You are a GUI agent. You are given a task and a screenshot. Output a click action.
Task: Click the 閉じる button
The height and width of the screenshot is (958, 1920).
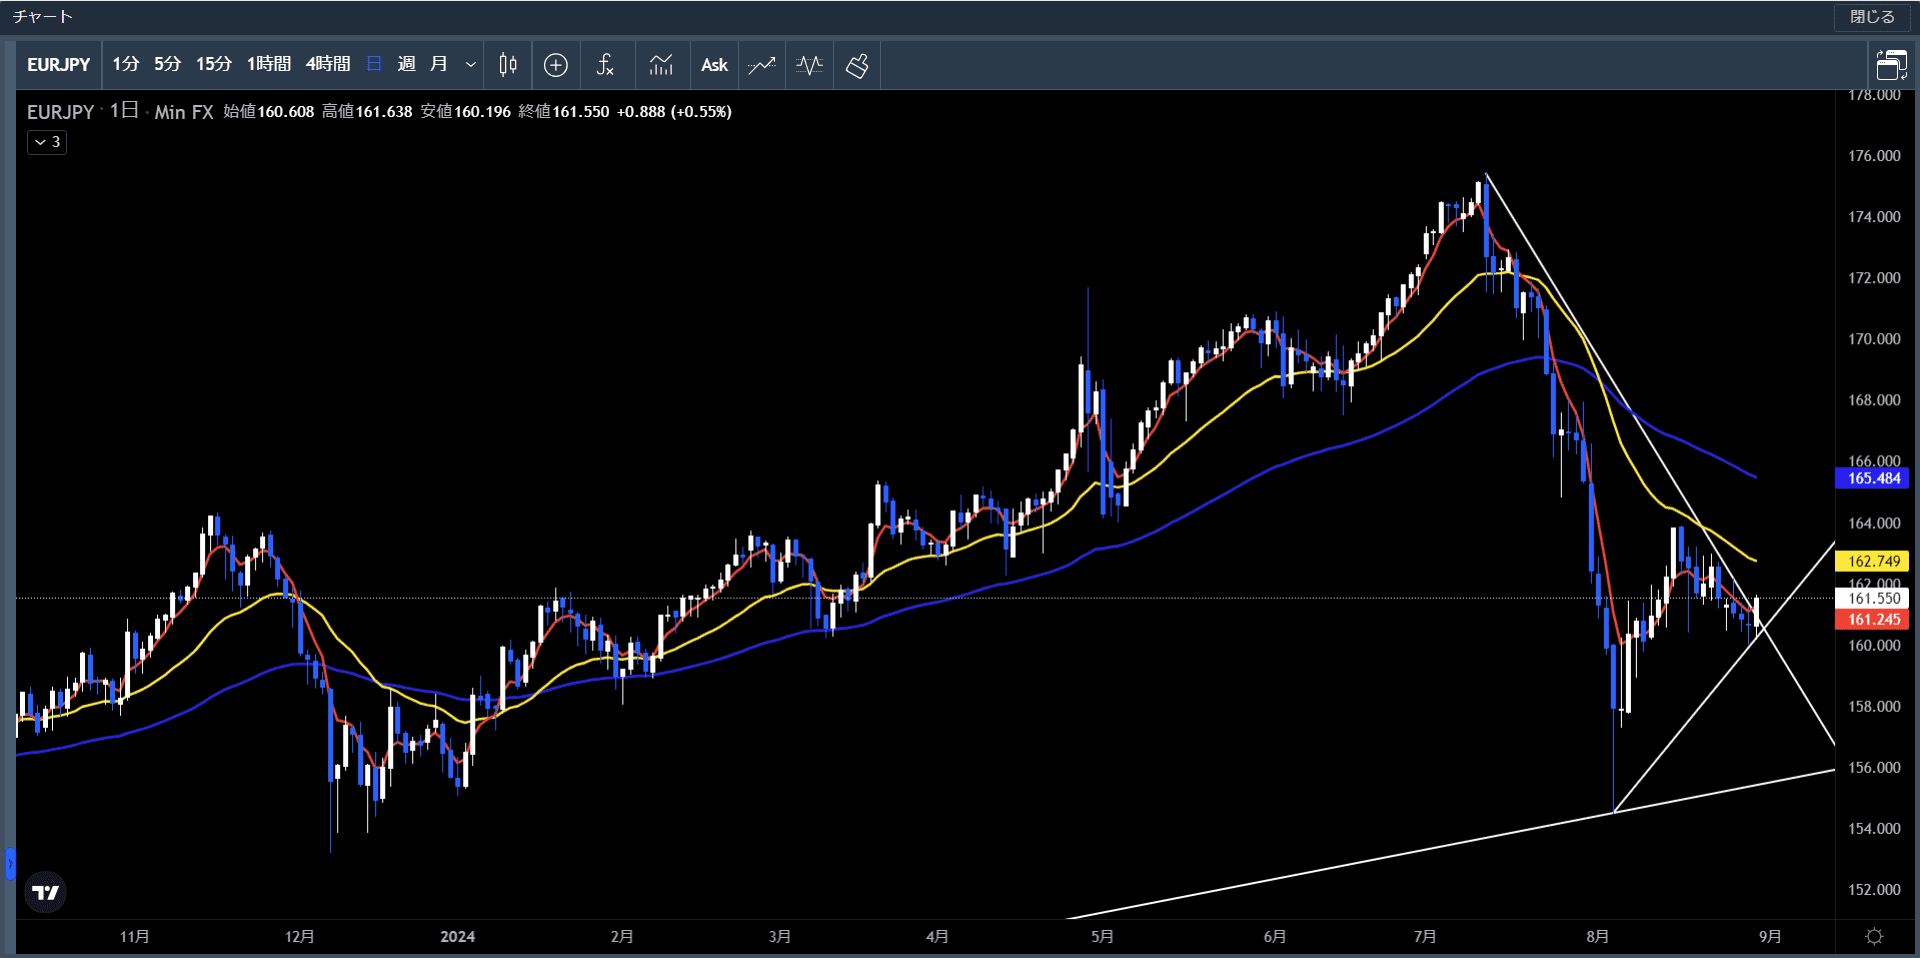[x=1872, y=17]
